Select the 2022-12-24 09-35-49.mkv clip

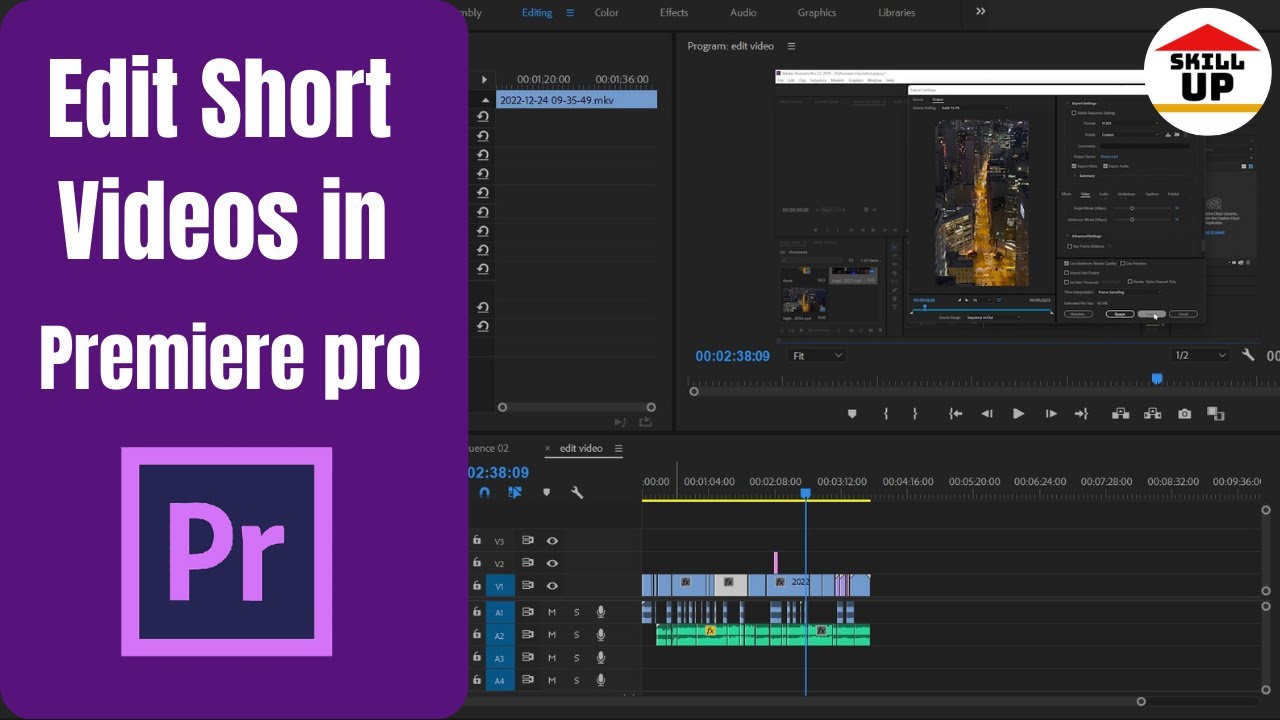tap(576, 100)
